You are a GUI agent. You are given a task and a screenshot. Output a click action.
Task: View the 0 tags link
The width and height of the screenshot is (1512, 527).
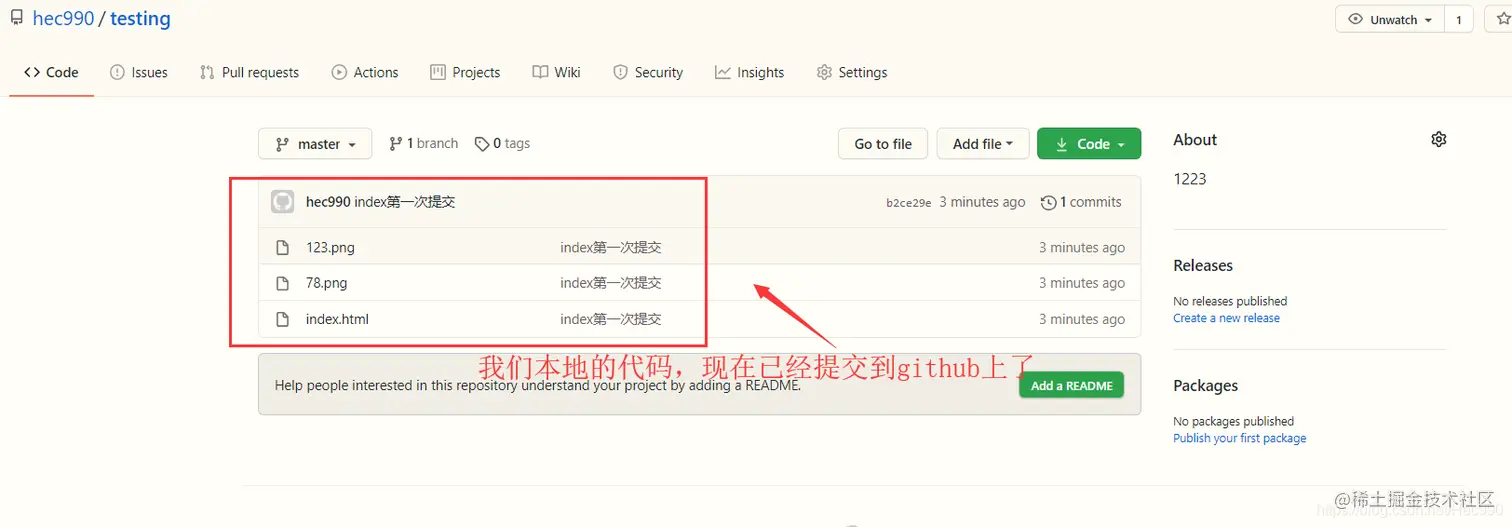[503, 144]
